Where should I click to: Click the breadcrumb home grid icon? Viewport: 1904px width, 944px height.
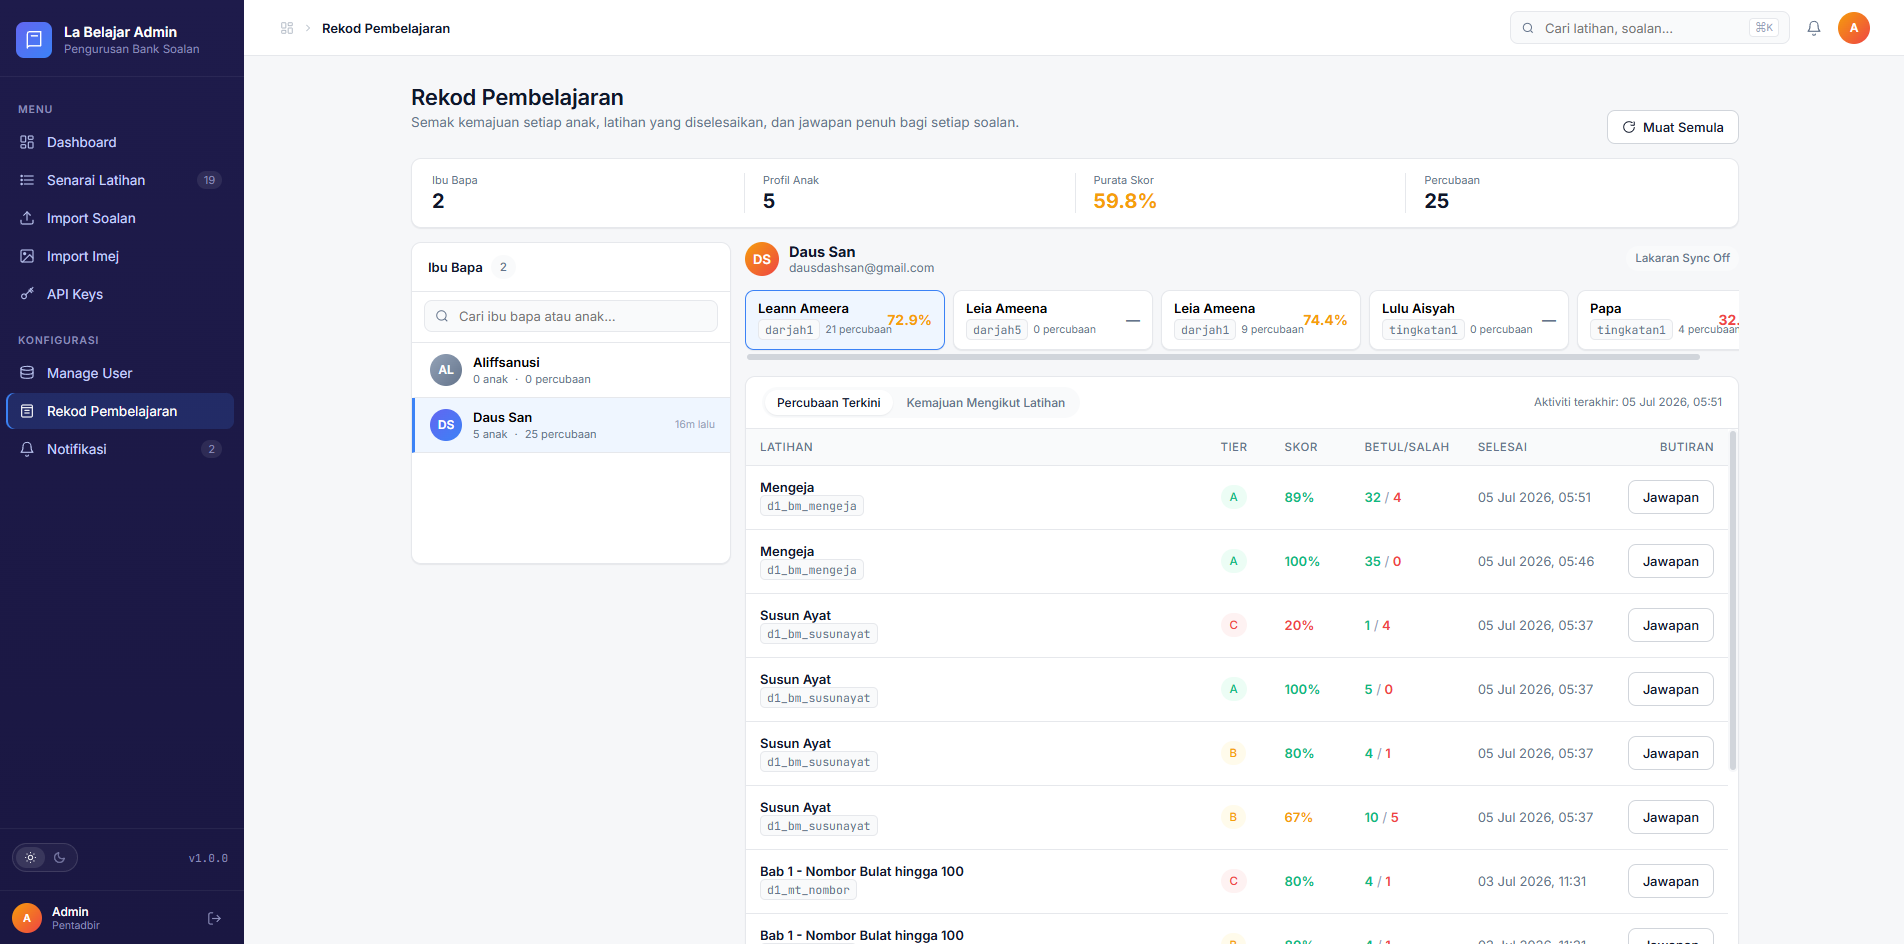click(287, 28)
